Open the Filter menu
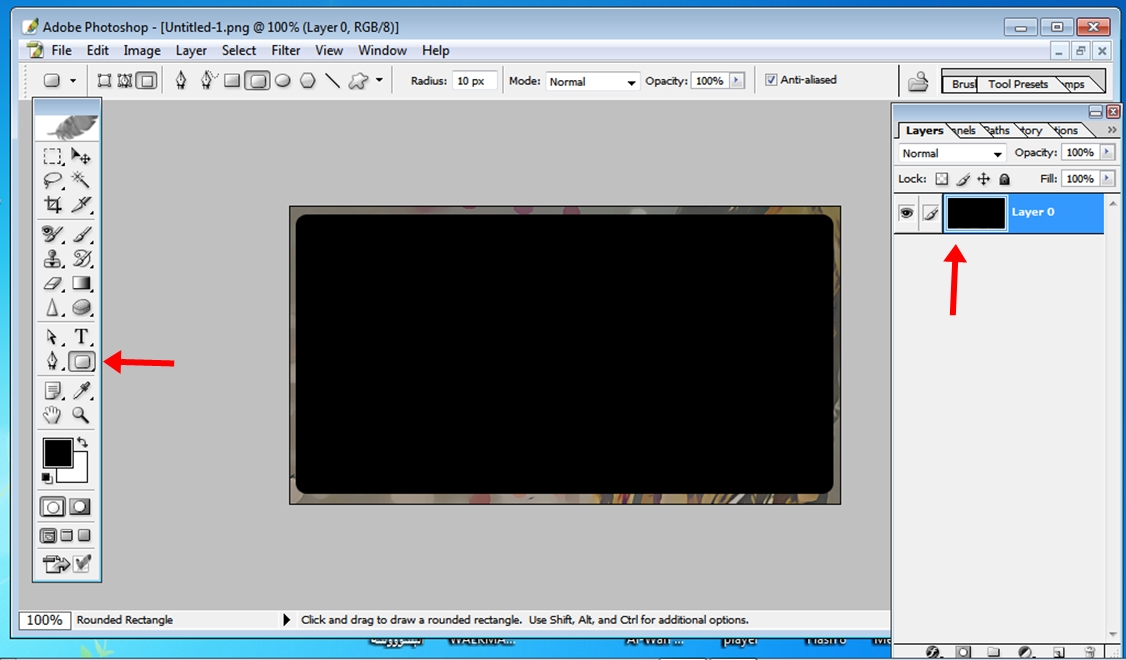This screenshot has height=660, width=1126. (x=286, y=50)
